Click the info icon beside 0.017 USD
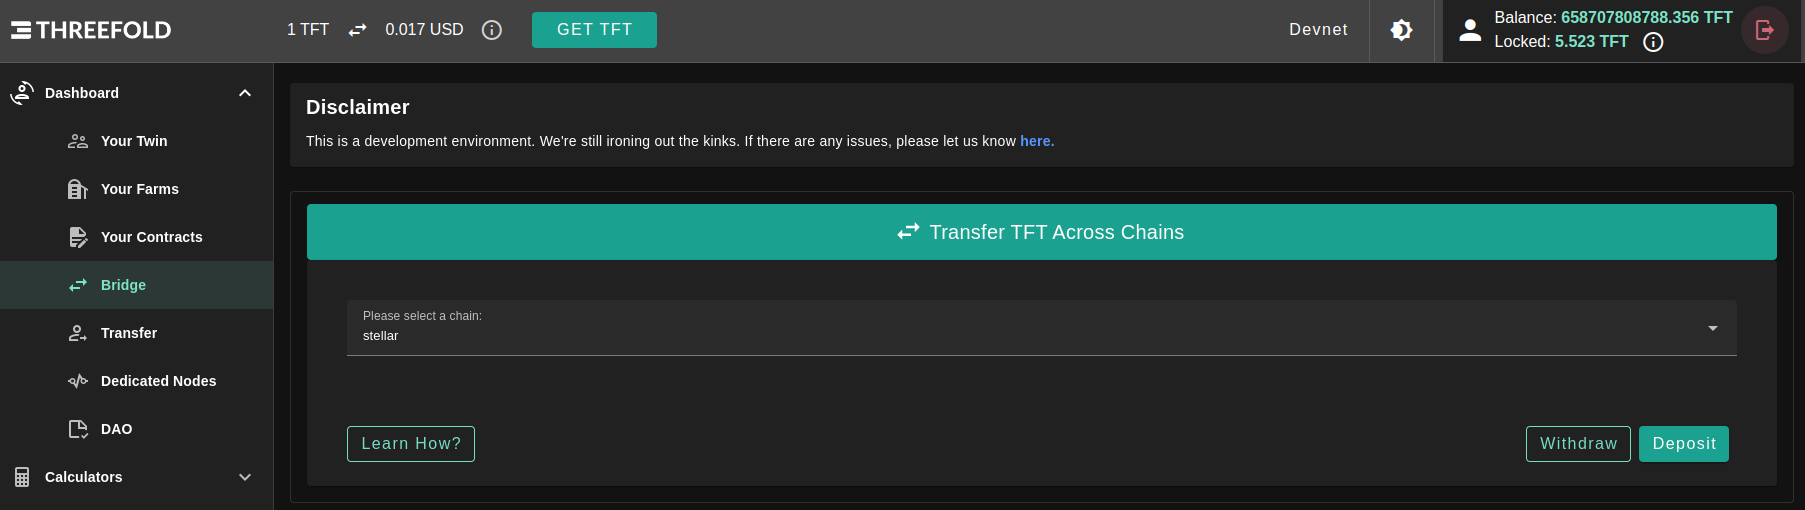Screen dimensions: 1805x510 point(492,30)
